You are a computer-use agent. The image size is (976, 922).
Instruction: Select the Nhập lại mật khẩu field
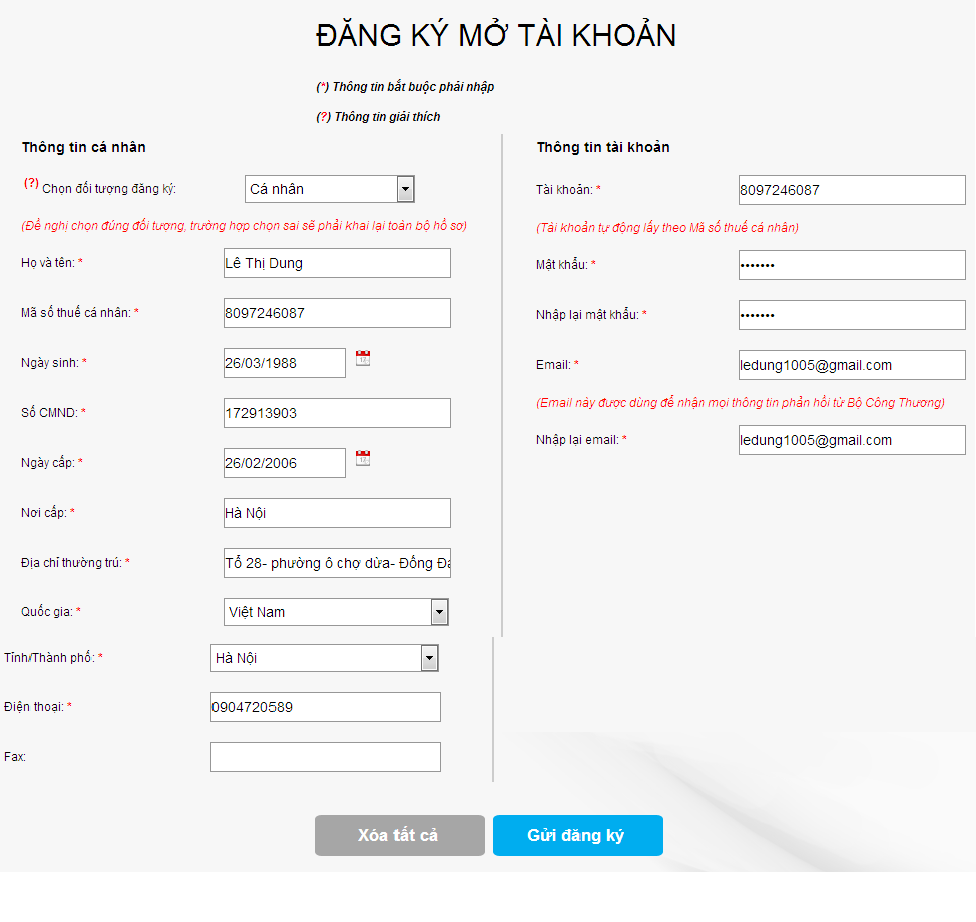852,314
